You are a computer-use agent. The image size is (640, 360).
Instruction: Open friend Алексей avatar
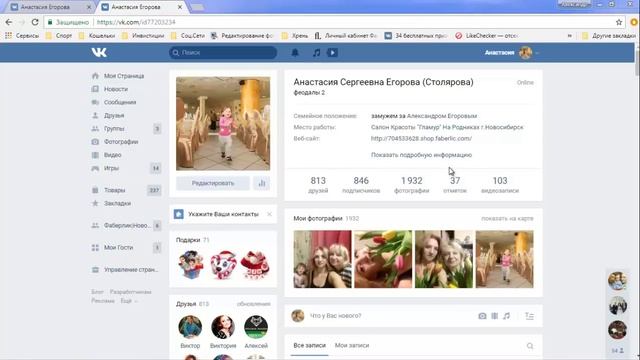(x=256, y=327)
